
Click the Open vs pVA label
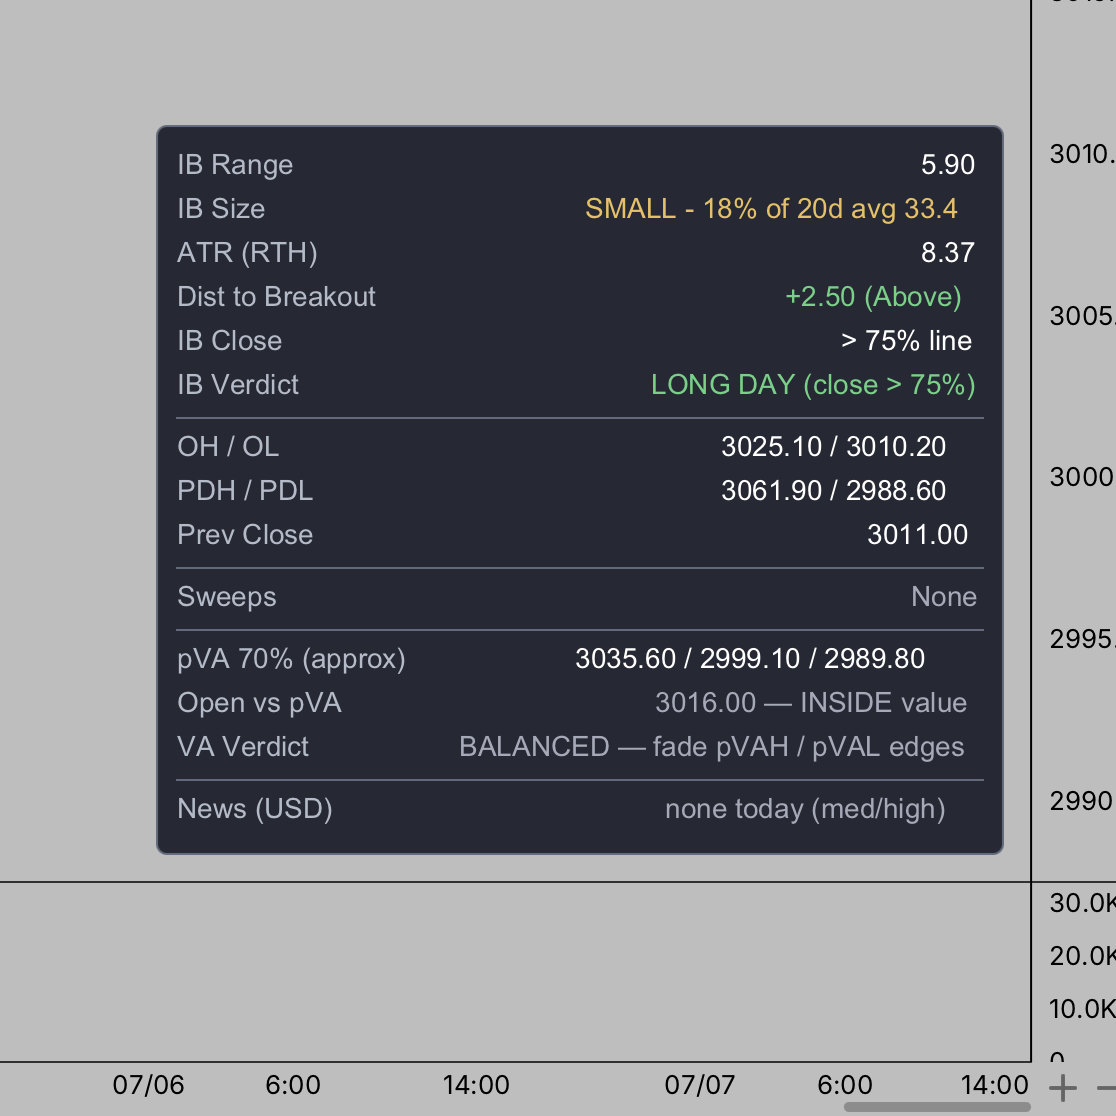click(259, 703)
